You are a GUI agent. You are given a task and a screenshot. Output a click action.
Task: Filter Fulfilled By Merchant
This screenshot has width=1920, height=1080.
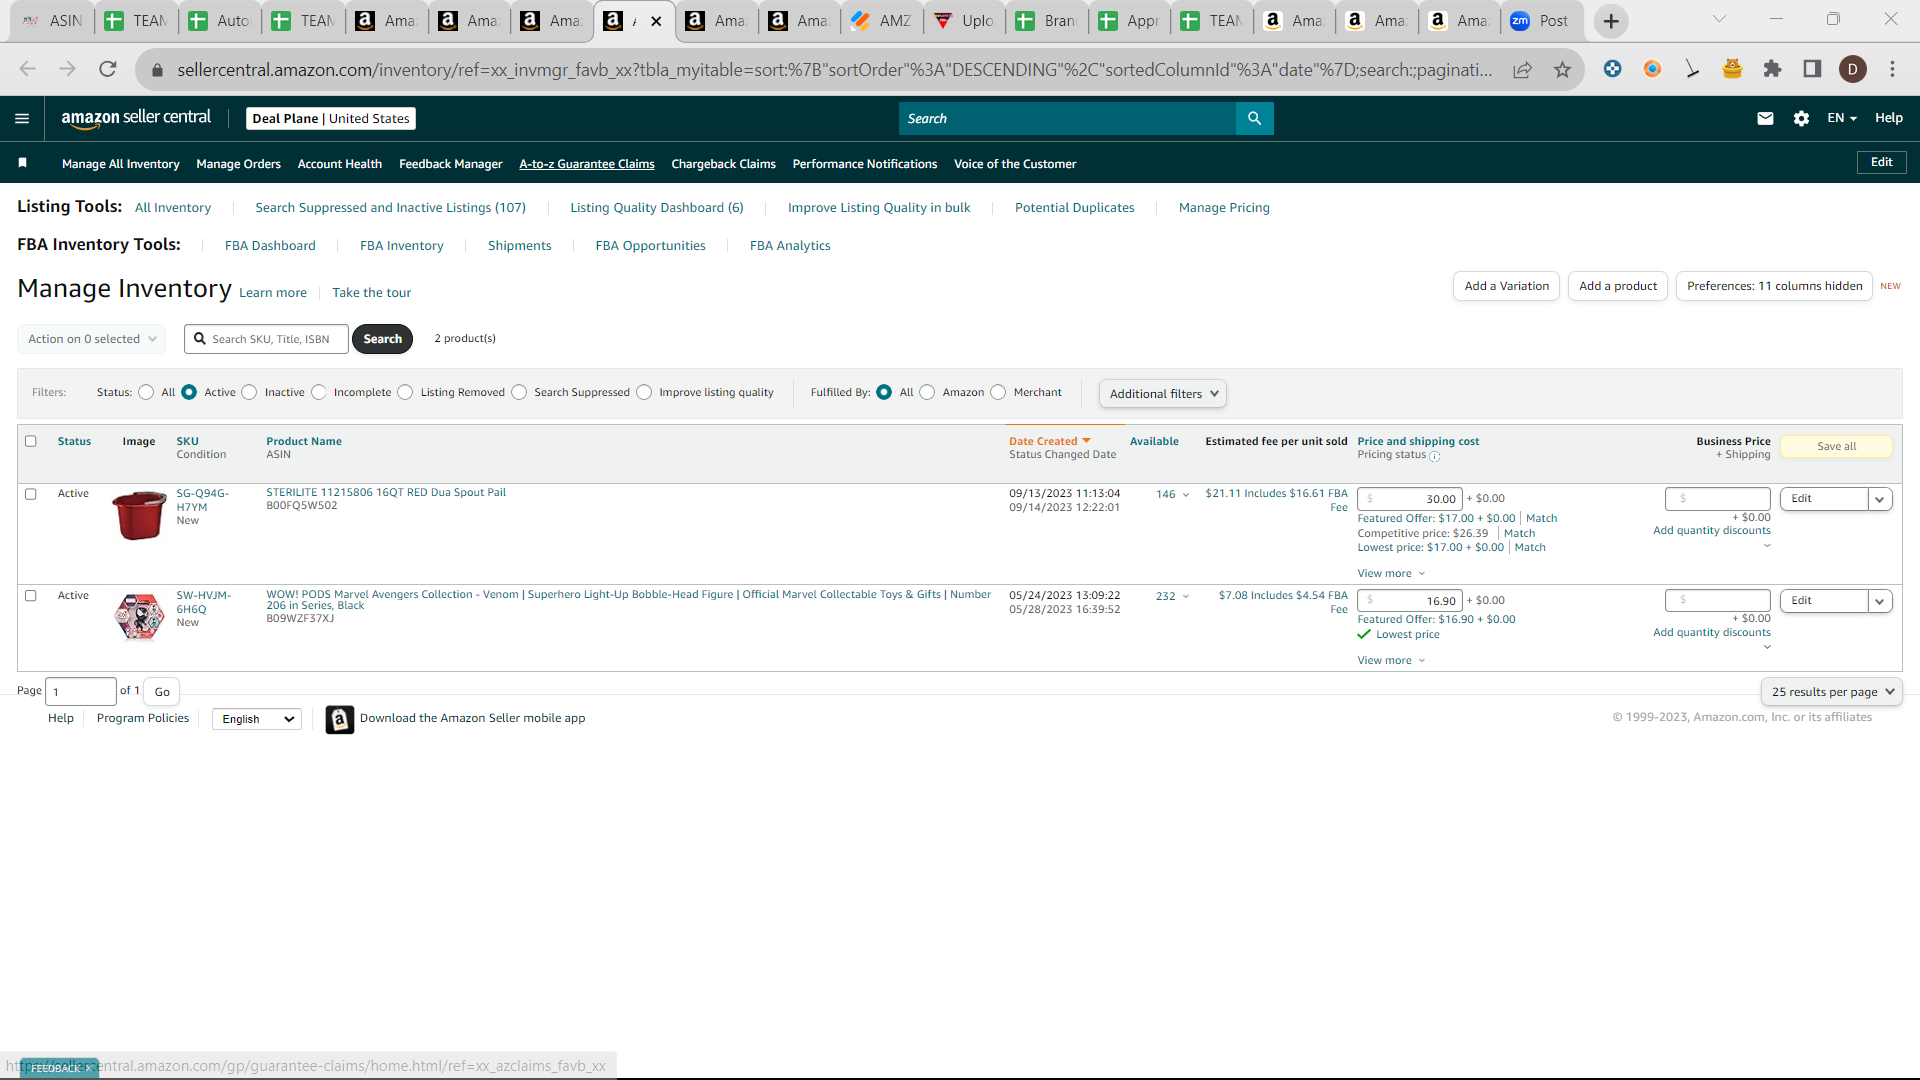(998, 392)
